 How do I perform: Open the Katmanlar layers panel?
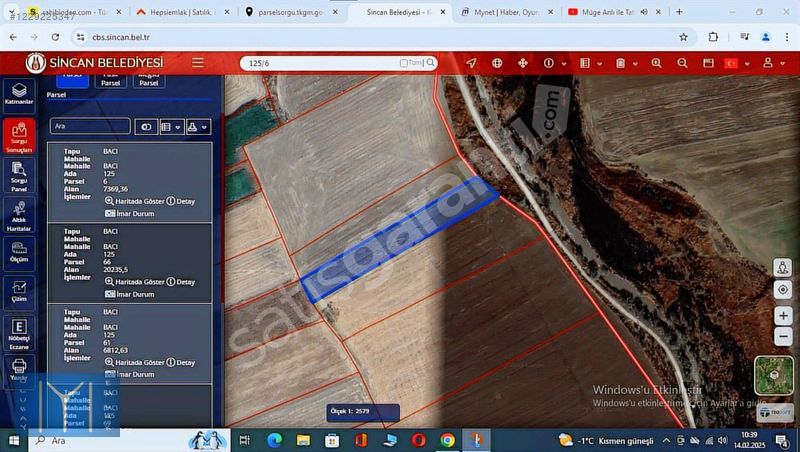tap(19, 93)
